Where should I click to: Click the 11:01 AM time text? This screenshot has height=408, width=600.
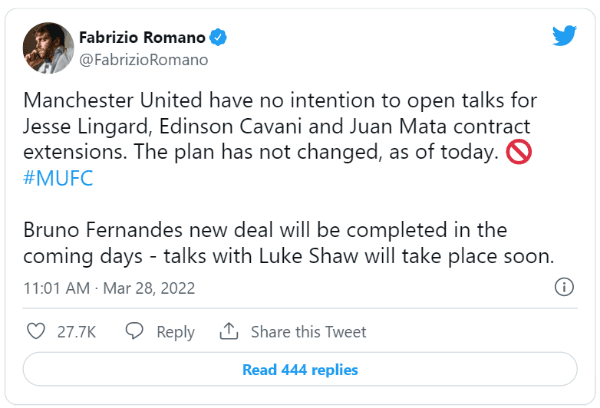[x=59, y=288]
